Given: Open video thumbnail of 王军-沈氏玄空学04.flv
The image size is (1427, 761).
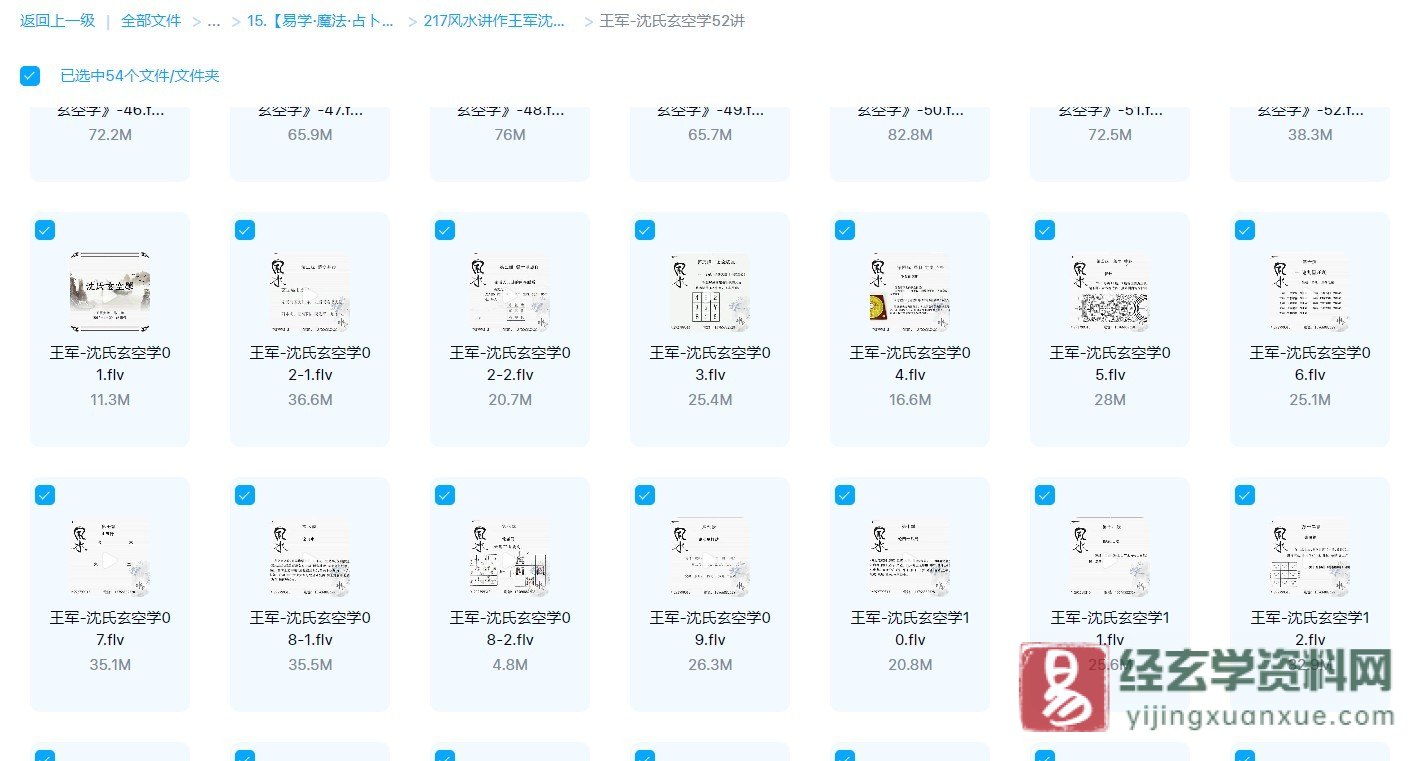Looking at the screenshot, I should [910, 292].
